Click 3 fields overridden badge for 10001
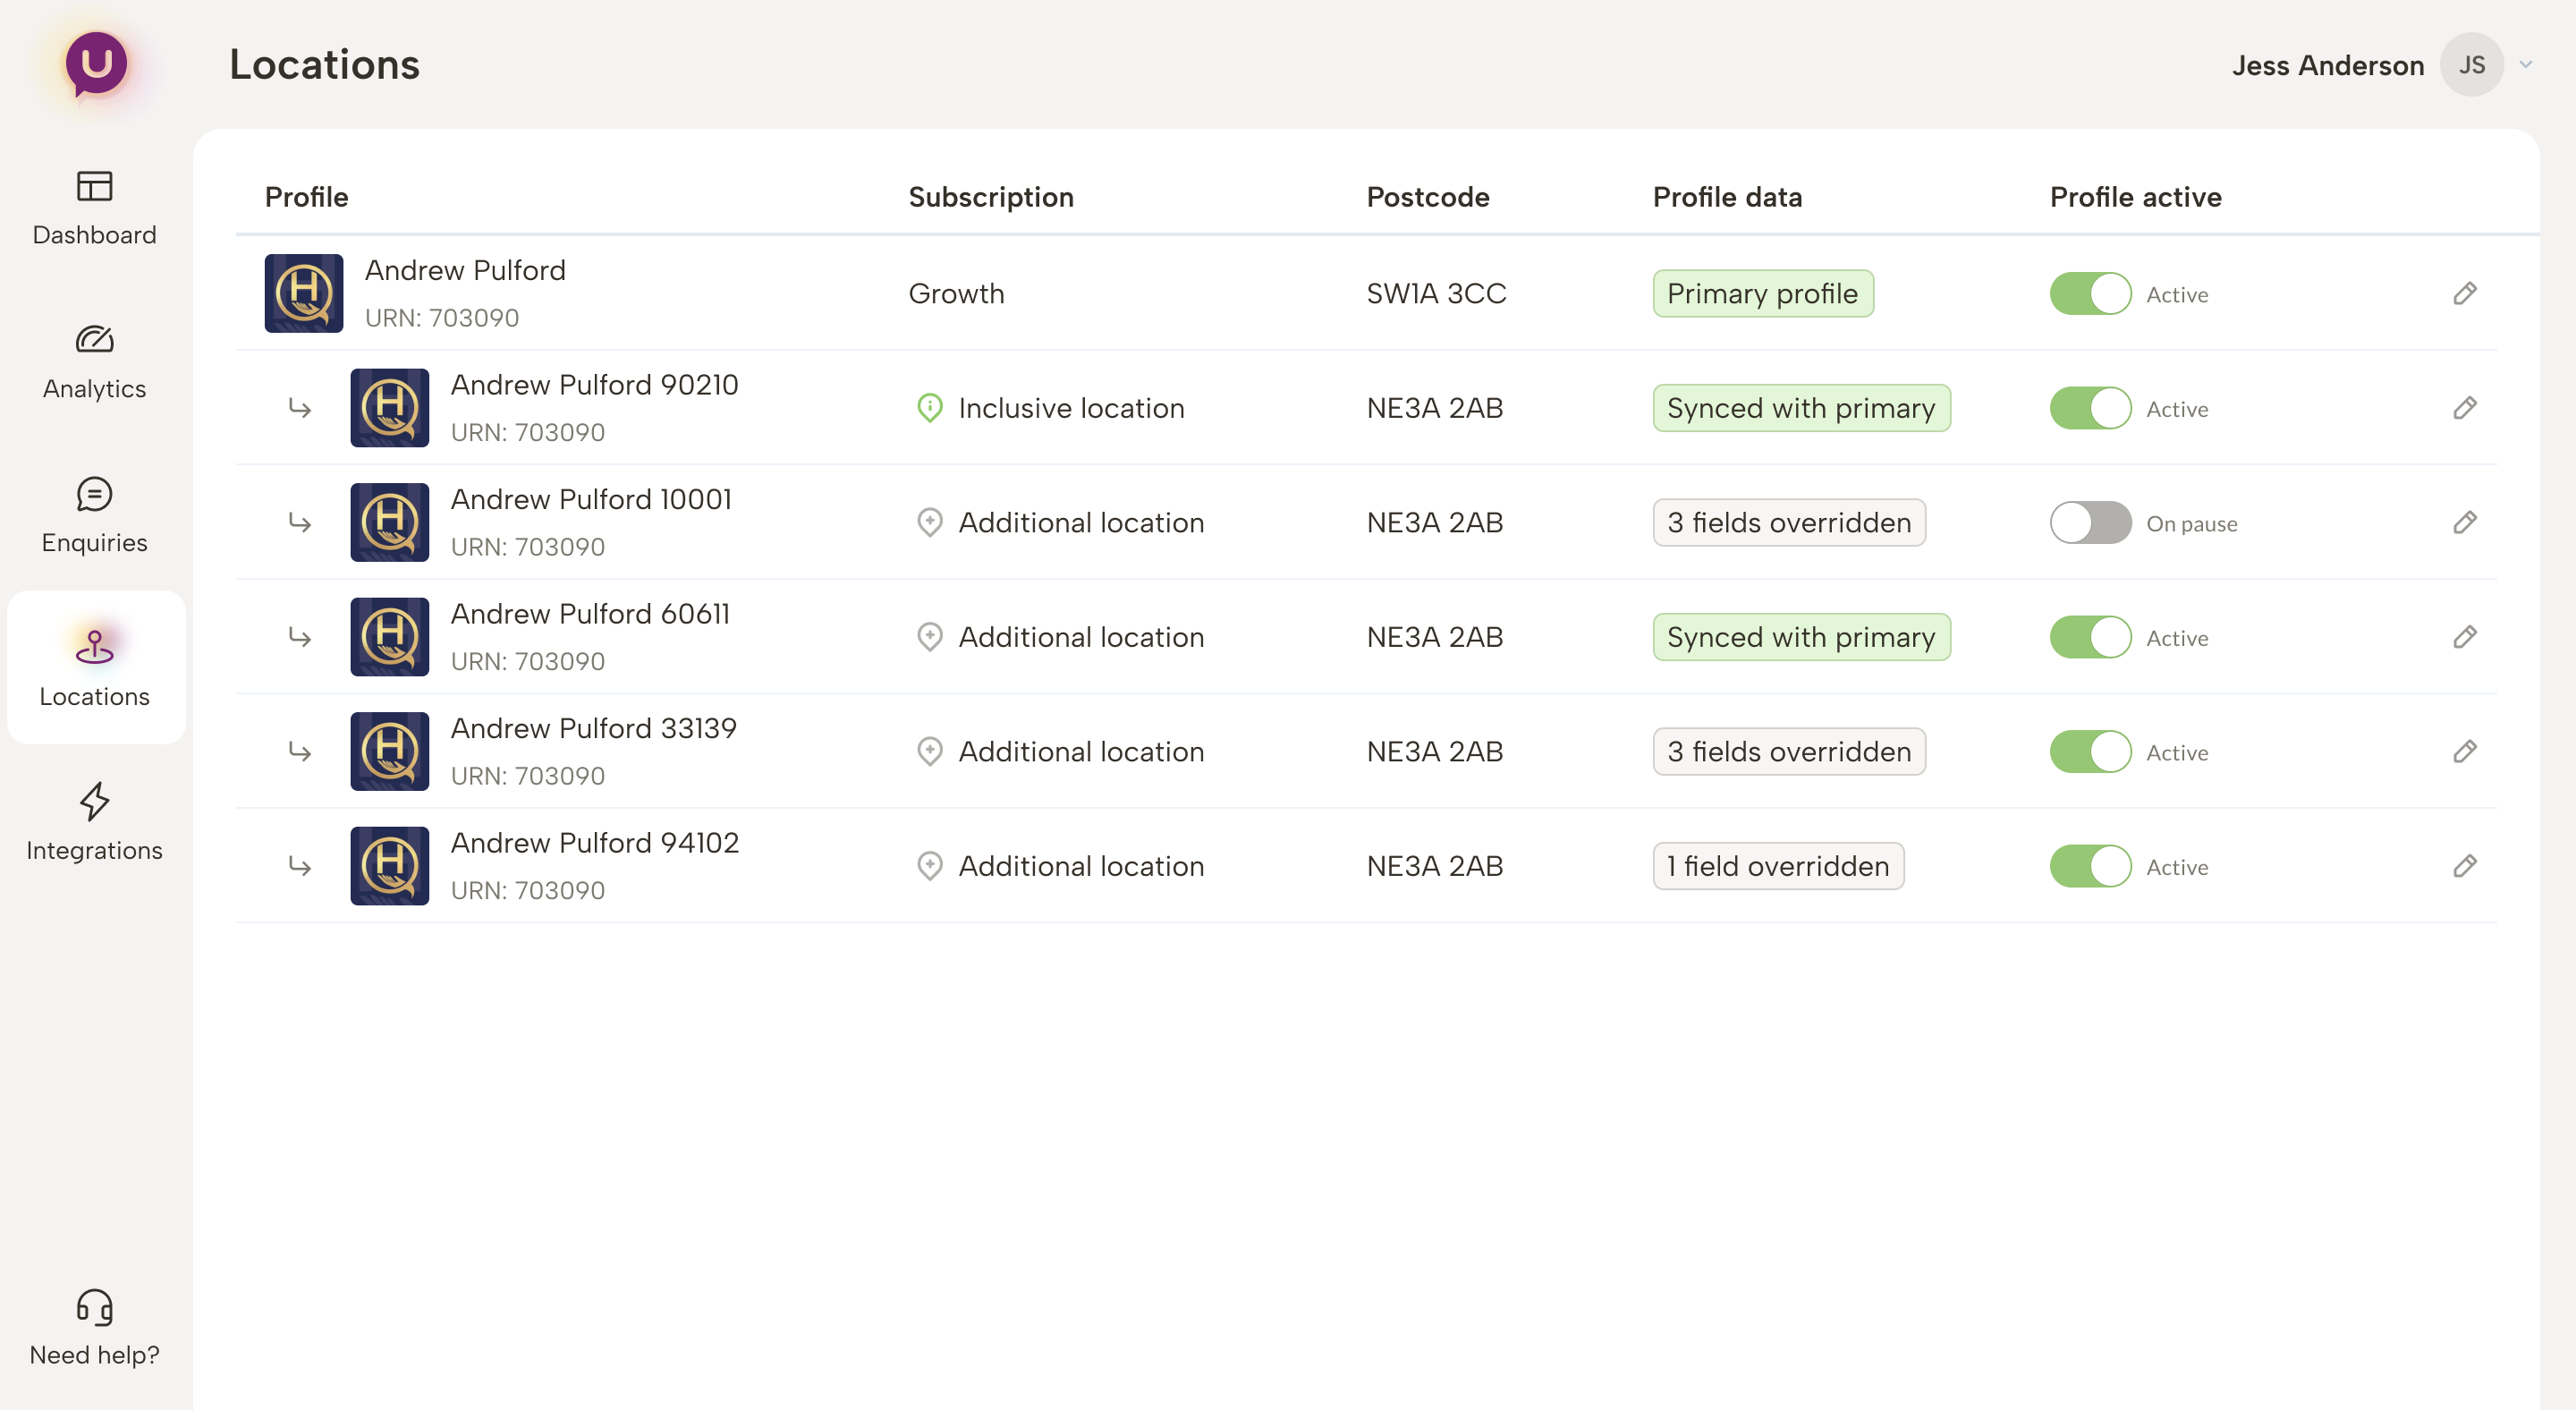Viewport: 2576px width, 1410px height. (x=1789, y=523)
